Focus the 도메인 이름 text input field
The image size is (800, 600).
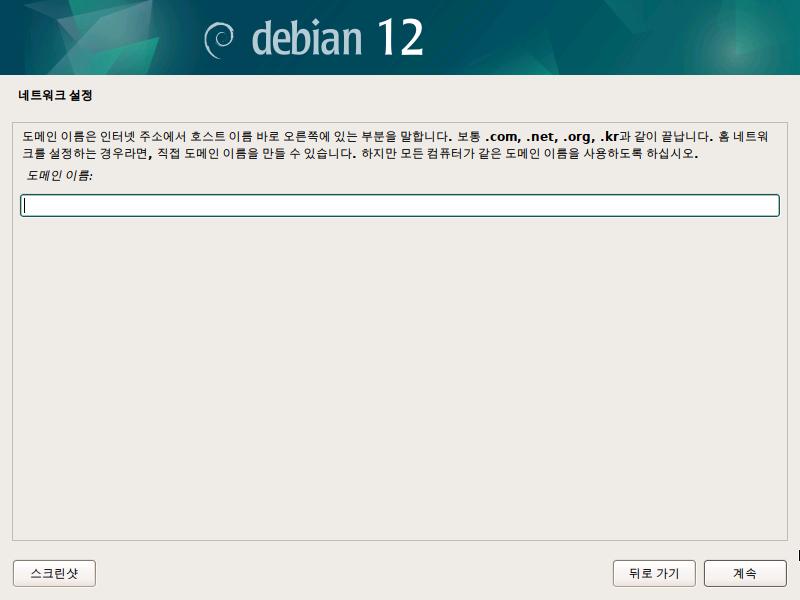tap(400, 205)
